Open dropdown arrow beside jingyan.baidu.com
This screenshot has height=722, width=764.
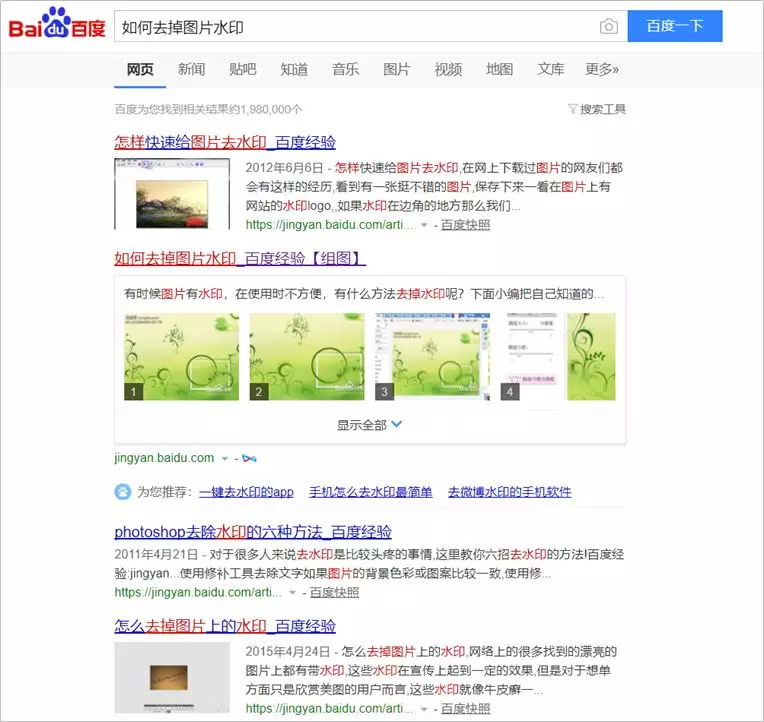pyautogui.click(x=225, y=458)
